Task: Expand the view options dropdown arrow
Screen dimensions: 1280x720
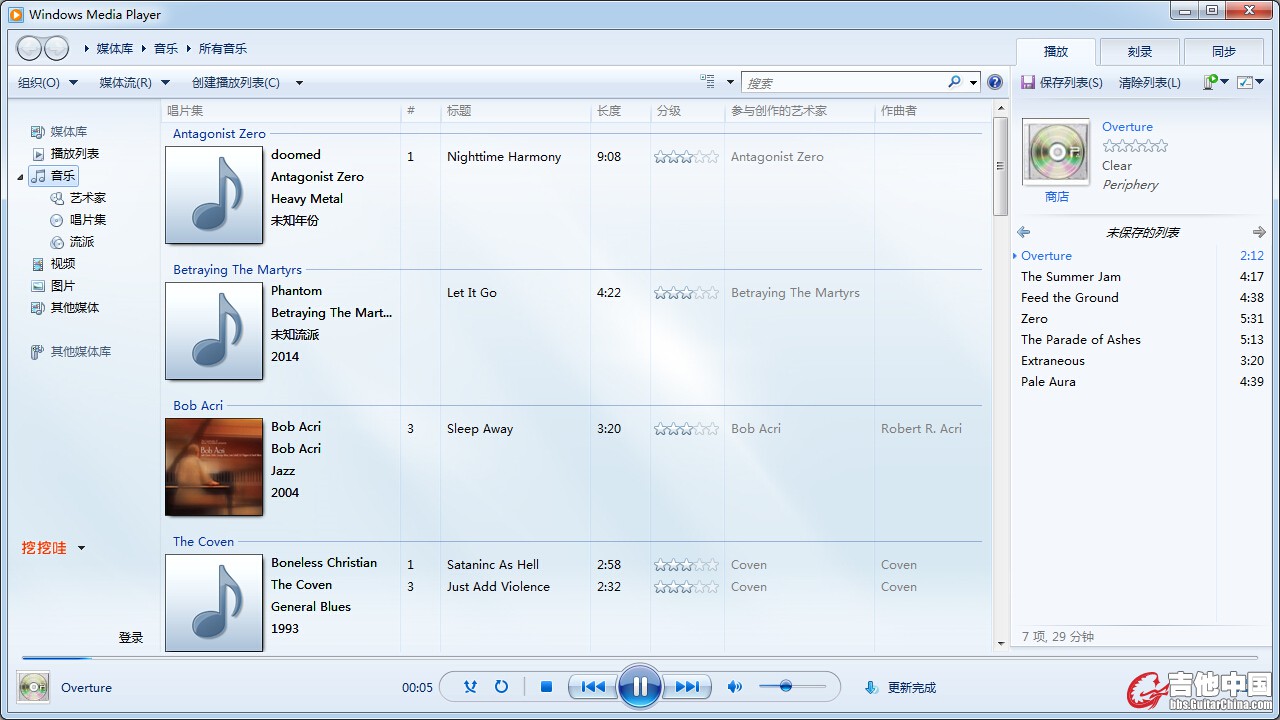Action: 730,82
